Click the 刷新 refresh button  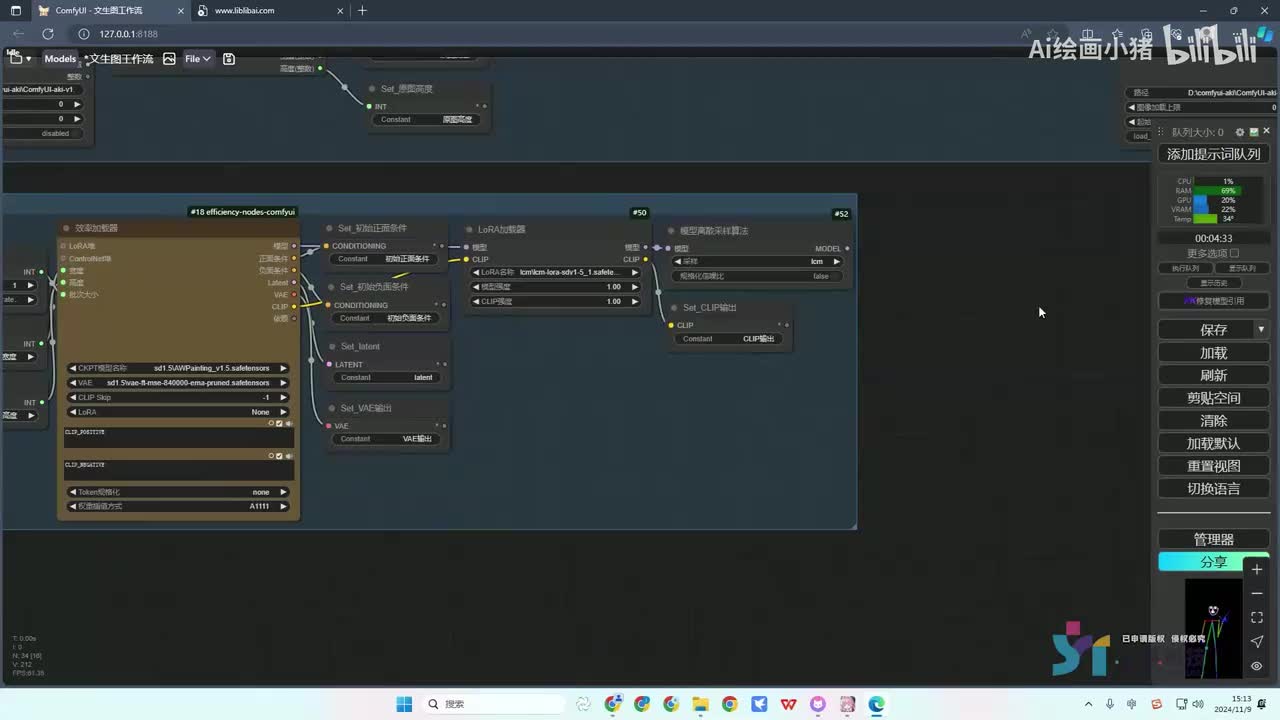pyautogui.click(x=1213, y=376)
